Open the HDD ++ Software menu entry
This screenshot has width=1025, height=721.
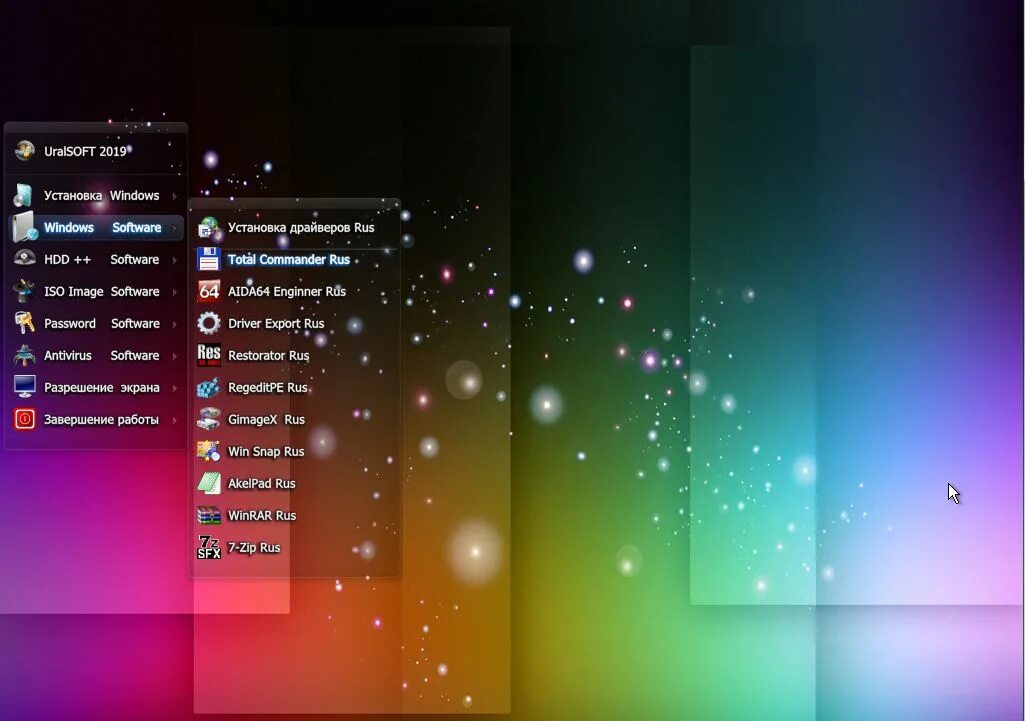coord(96,260)
